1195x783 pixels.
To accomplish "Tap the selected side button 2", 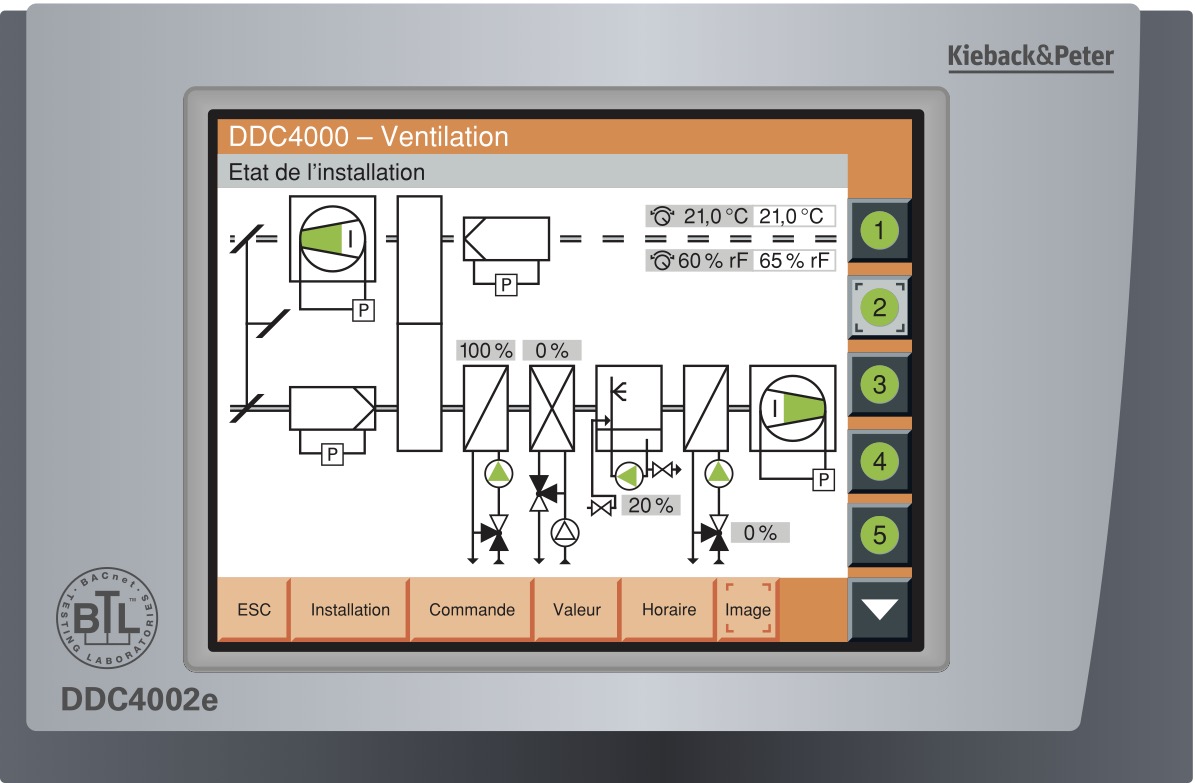I will click(x=879, y=307).
